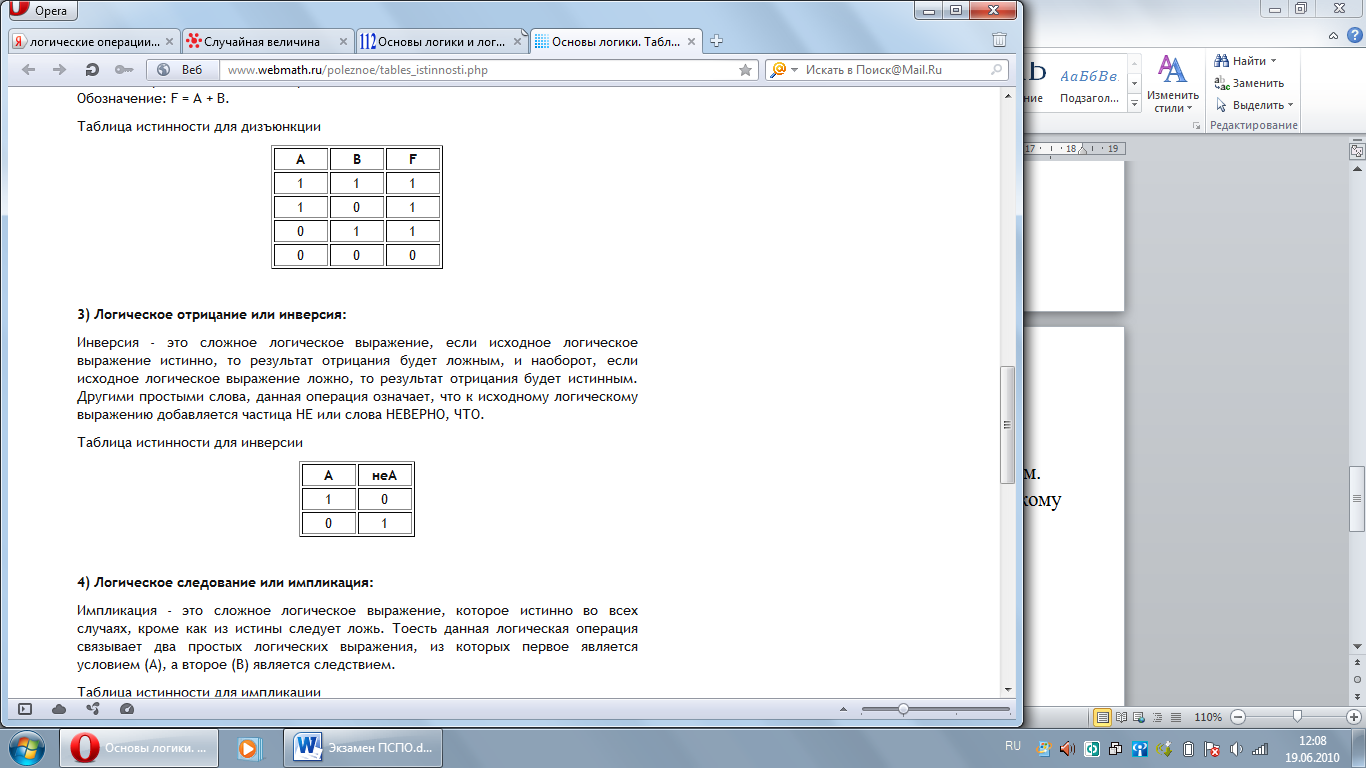Zoom out Word with minus button
This screenshot has width=1366, height=768.
pos(1238,717)
